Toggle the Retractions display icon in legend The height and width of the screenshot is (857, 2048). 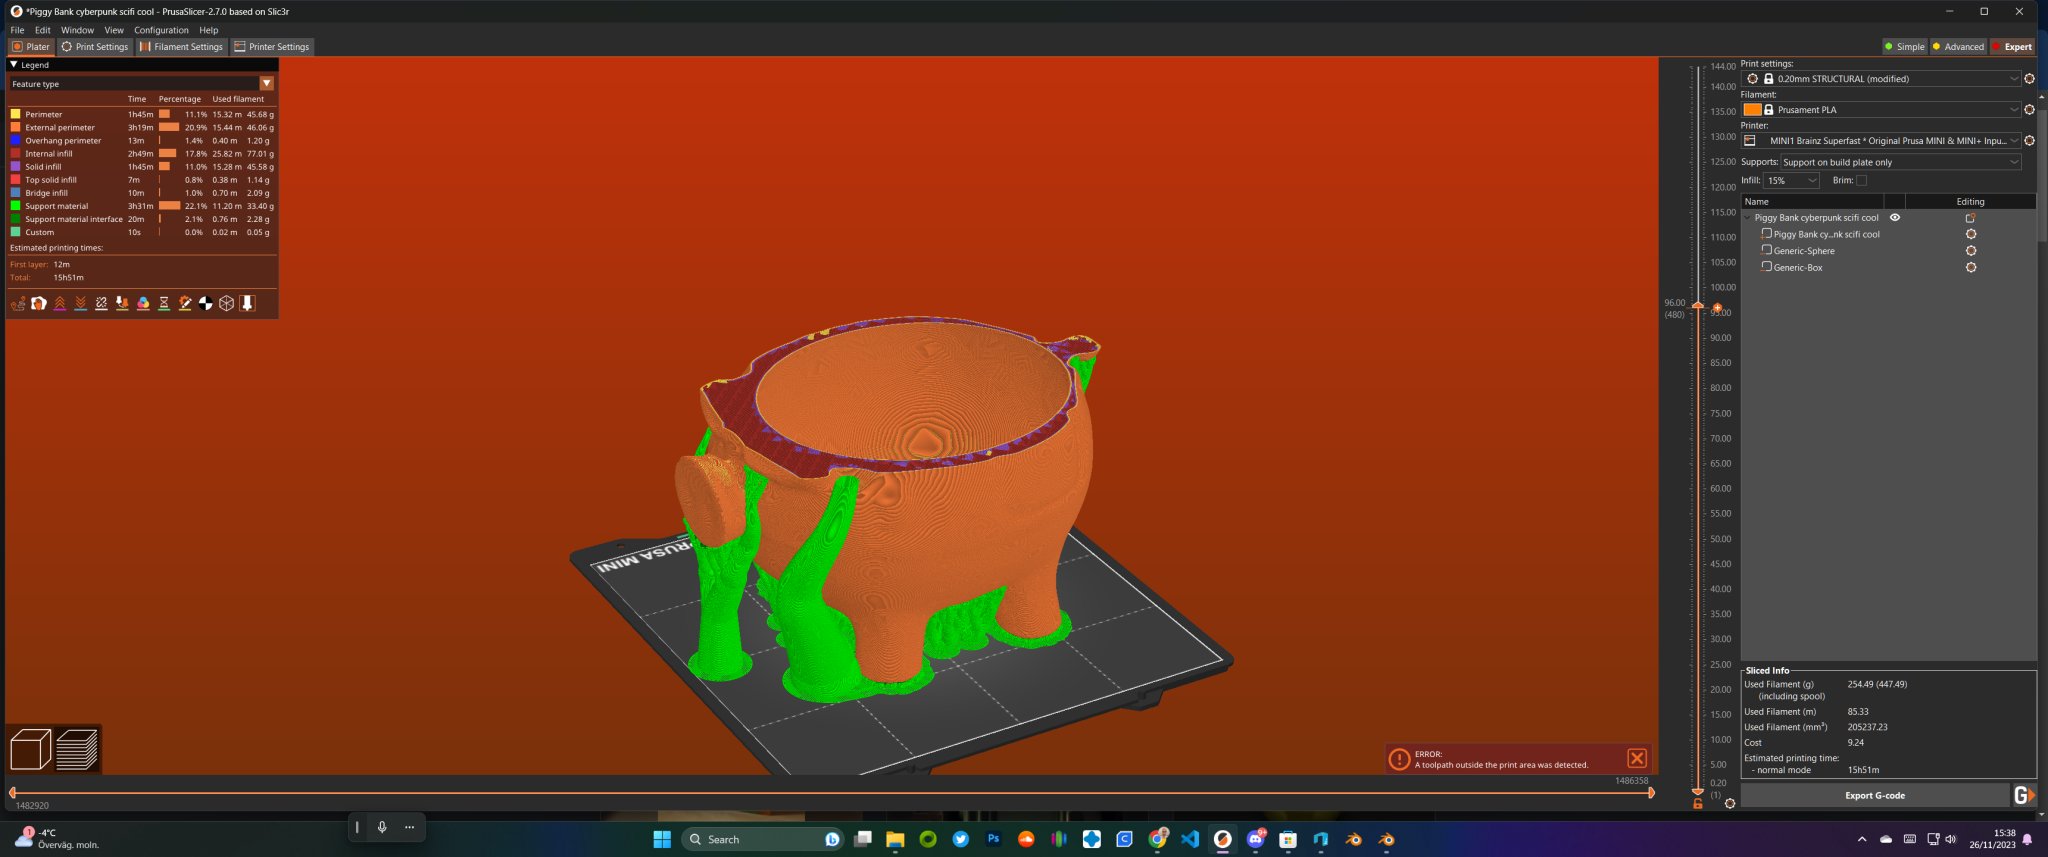point(60,303)
